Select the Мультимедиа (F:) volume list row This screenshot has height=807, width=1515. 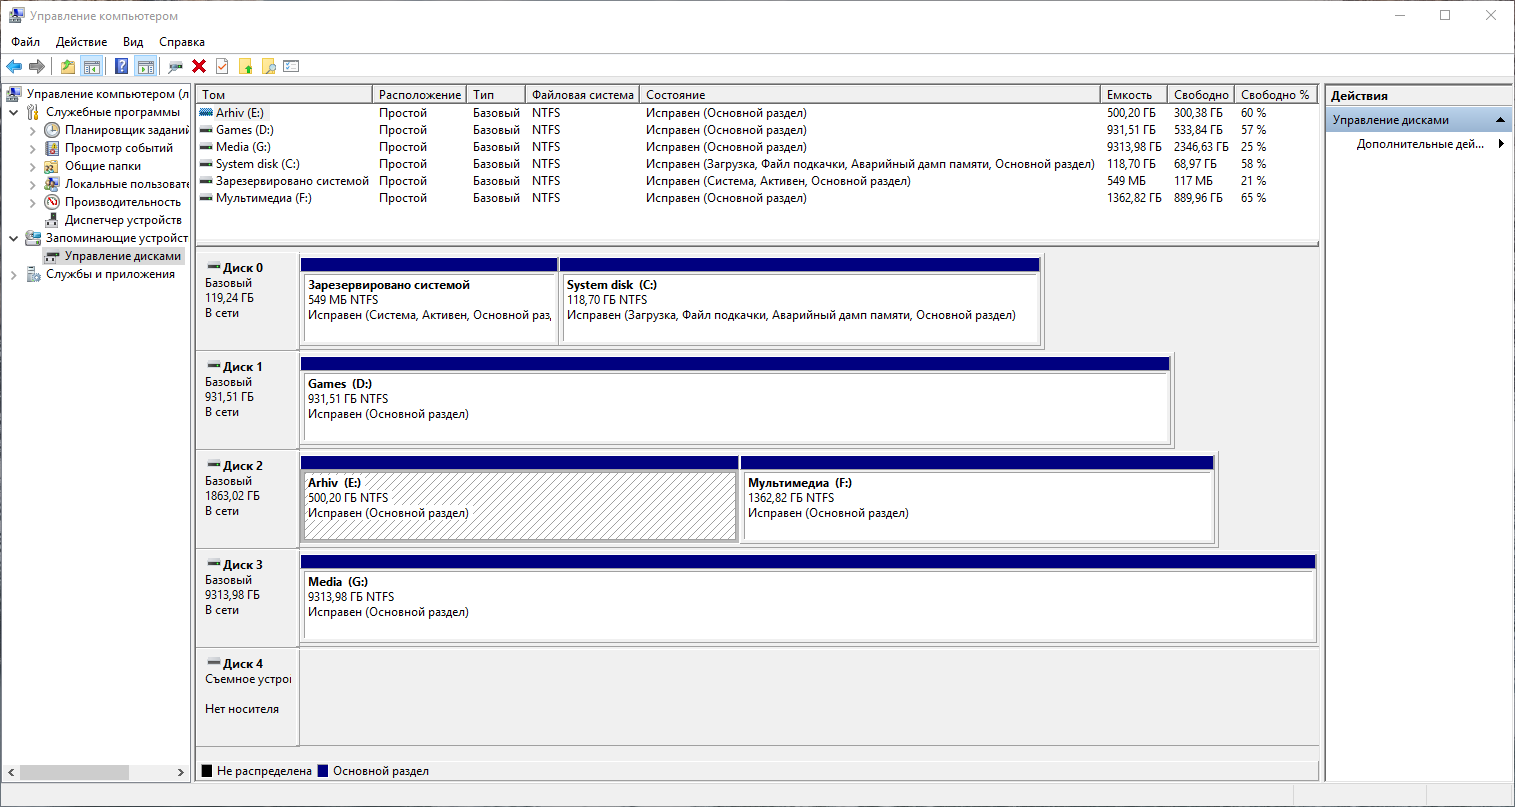pos(758,198)
